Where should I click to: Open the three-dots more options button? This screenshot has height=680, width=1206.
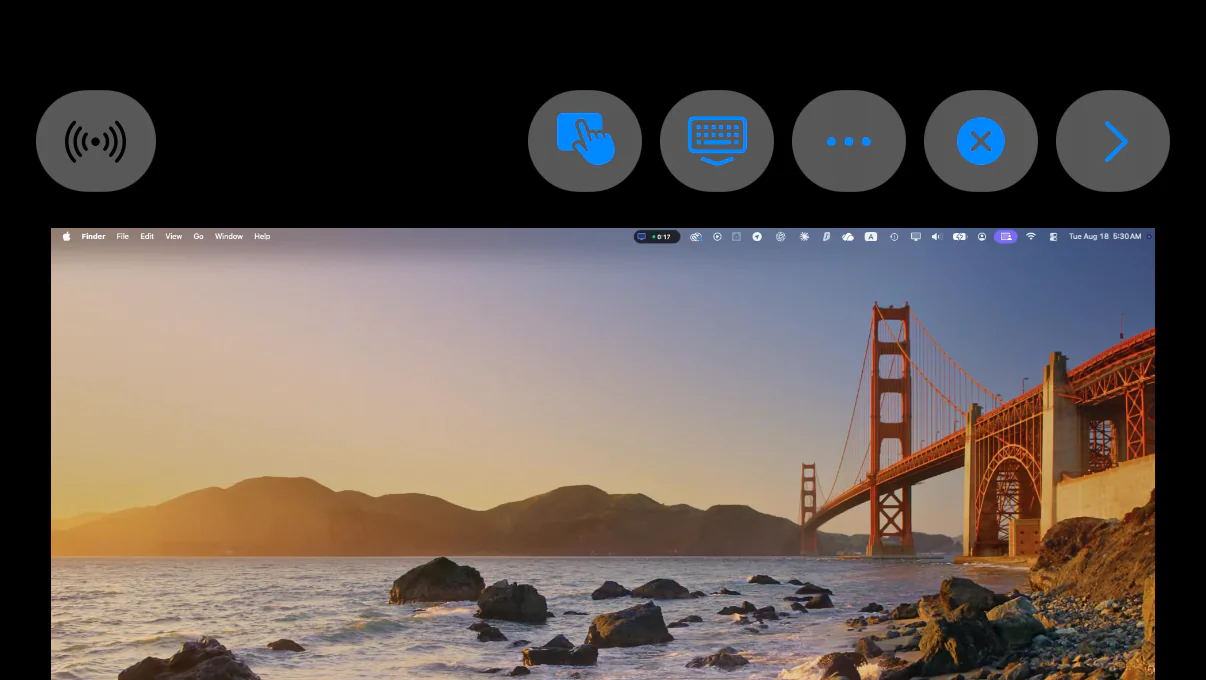849,141
